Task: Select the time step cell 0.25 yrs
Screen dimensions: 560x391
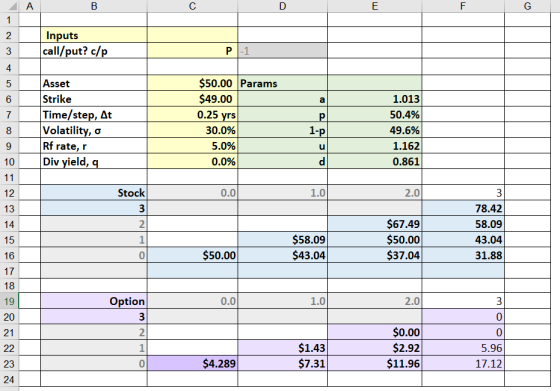Action: (x=192, y=115)
